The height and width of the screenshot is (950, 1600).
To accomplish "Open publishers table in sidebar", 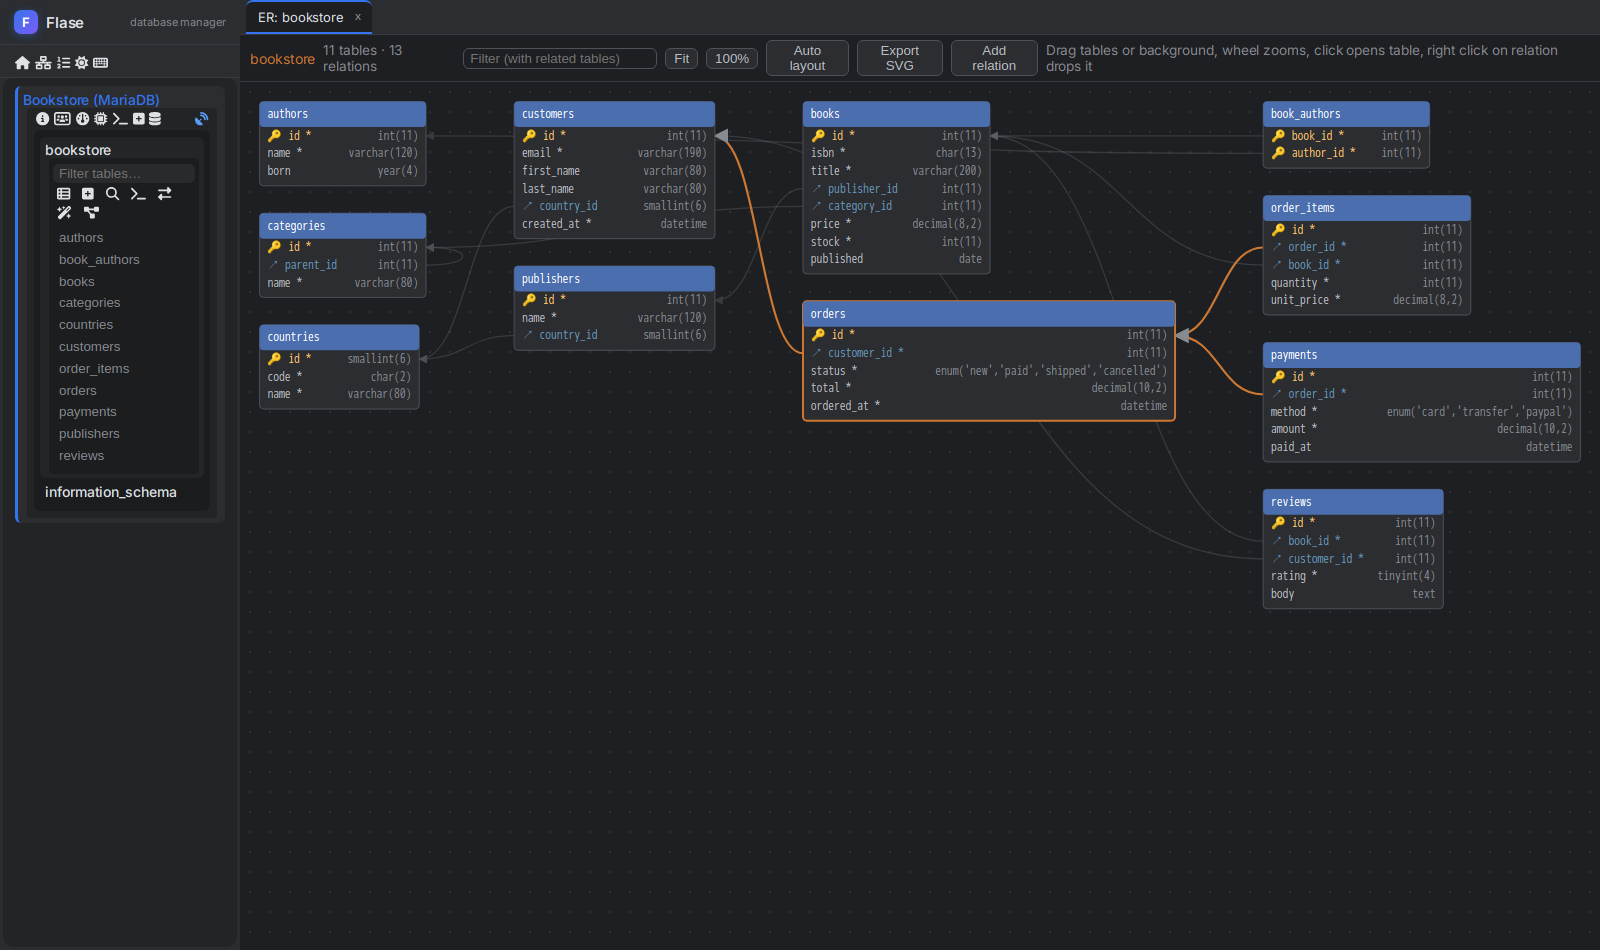I will 89,434.
